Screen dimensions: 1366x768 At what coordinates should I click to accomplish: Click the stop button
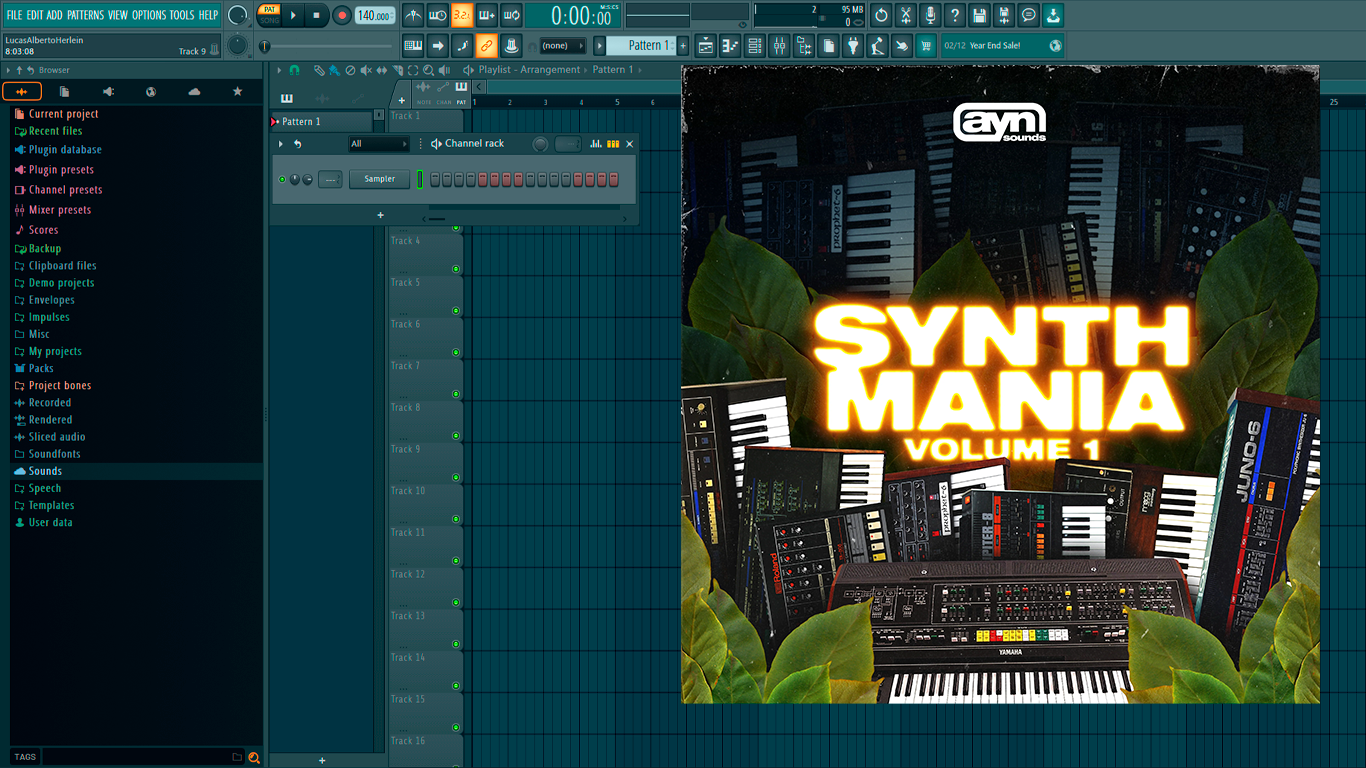coord(317,15)
